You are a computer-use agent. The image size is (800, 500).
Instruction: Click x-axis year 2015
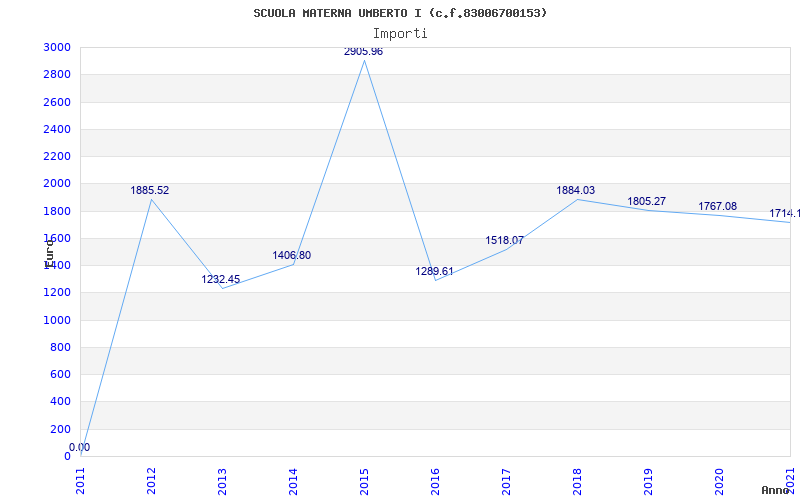click(364, 481)
